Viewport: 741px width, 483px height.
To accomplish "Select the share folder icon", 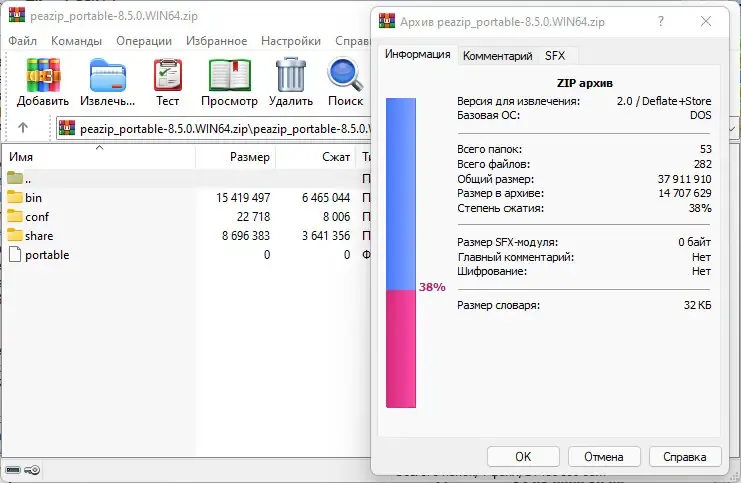I will click(x=15, y=234).
